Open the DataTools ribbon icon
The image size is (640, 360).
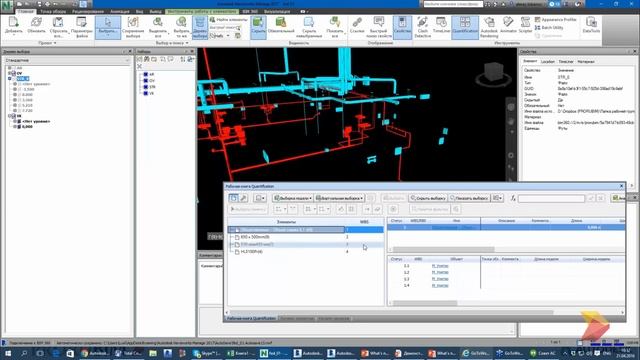tap(591, 25)
